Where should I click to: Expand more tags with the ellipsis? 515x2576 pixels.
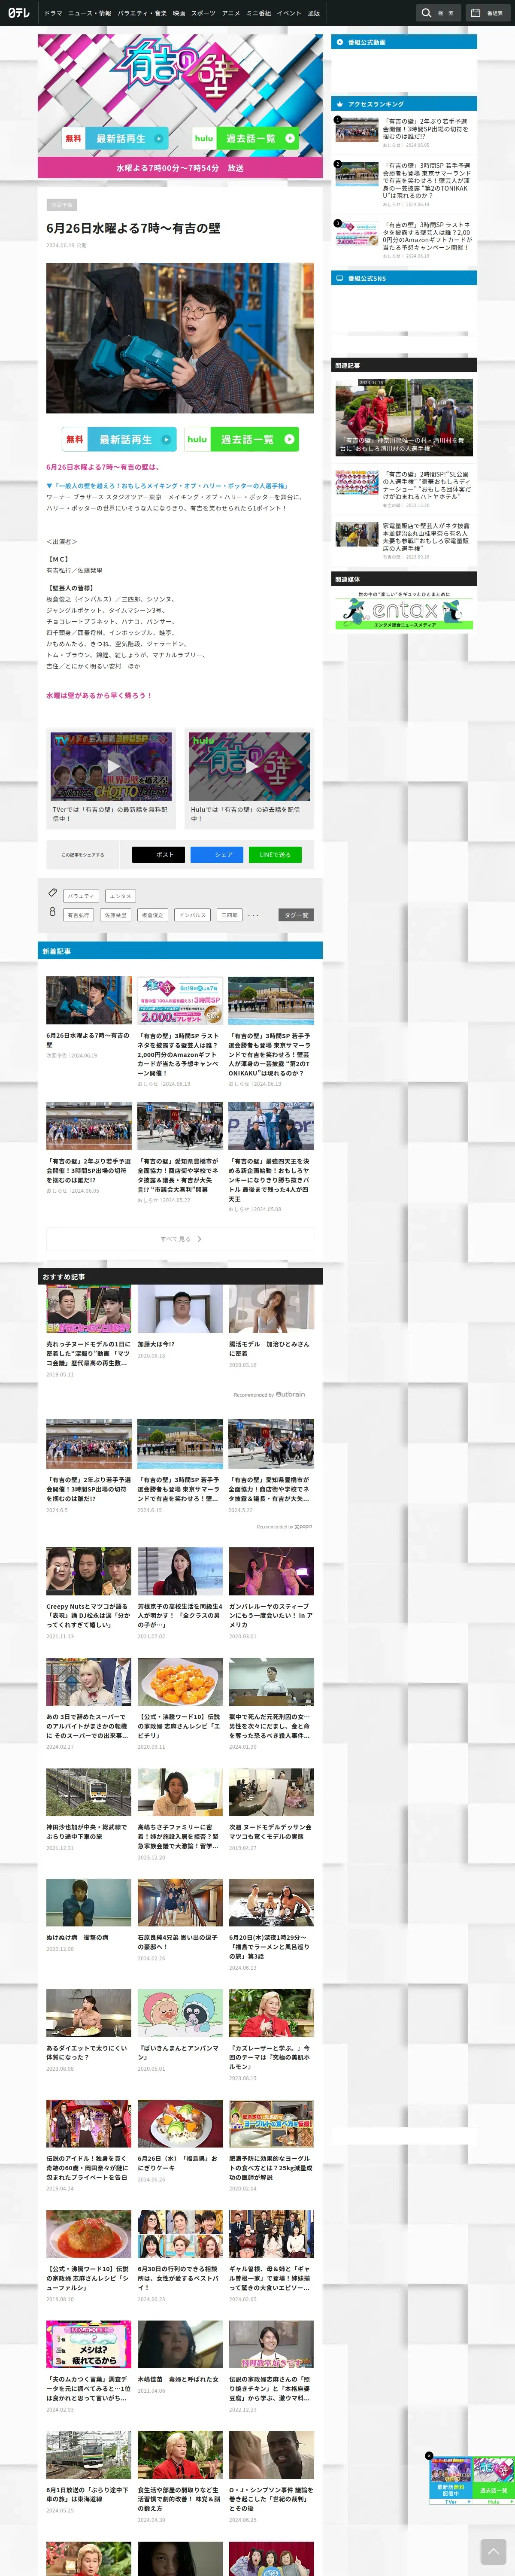coord(254,915)
